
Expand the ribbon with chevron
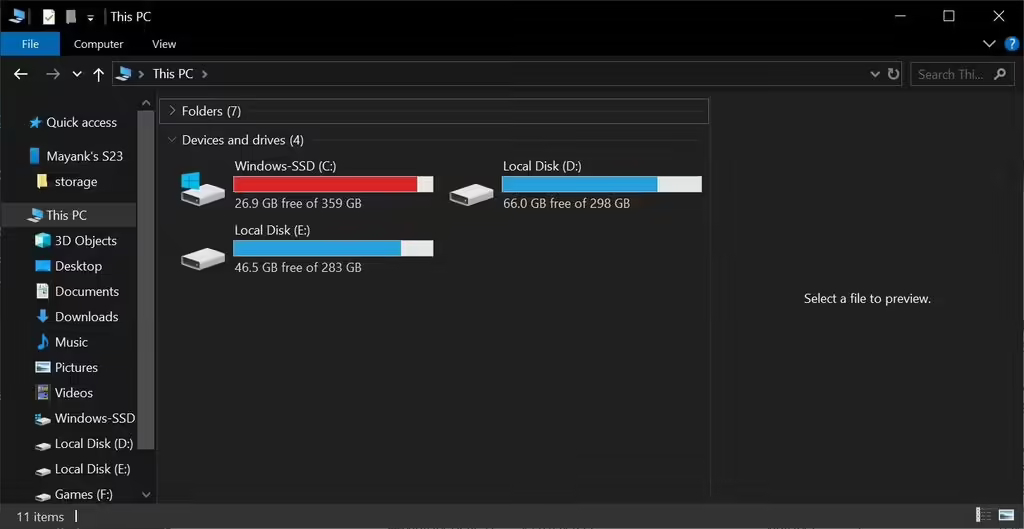click(989, 44)
